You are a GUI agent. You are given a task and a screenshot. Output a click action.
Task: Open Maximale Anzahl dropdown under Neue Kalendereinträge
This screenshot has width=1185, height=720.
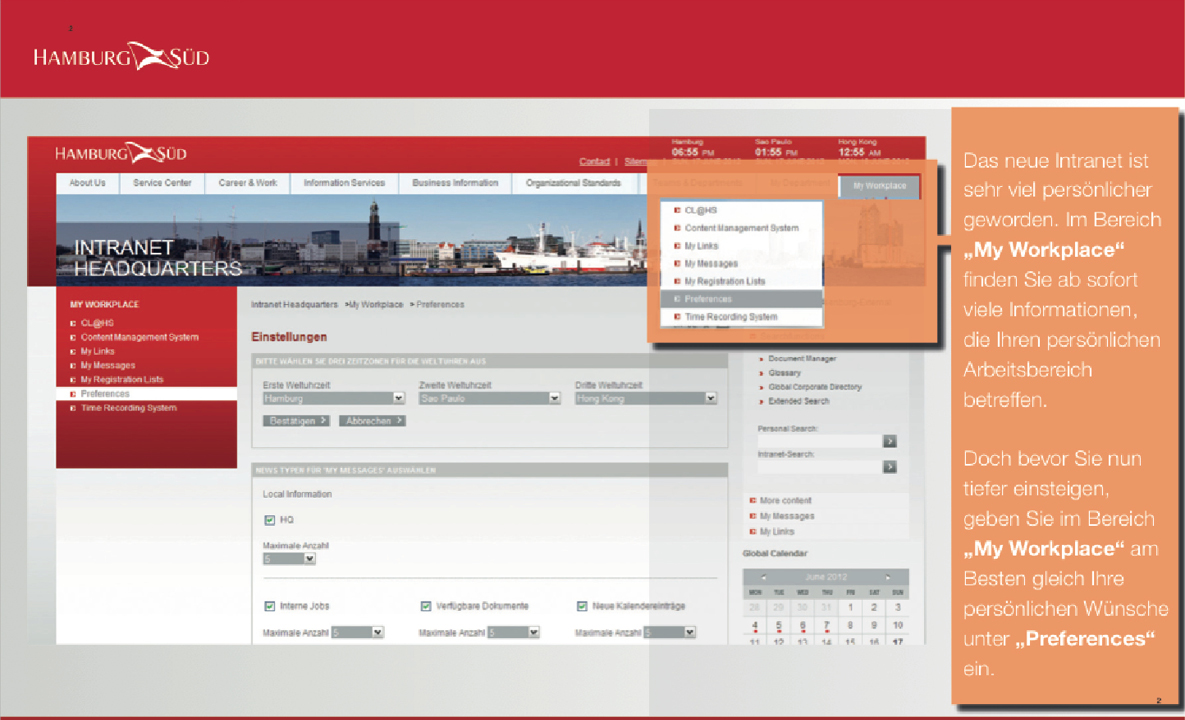click(x=670, y=632)
